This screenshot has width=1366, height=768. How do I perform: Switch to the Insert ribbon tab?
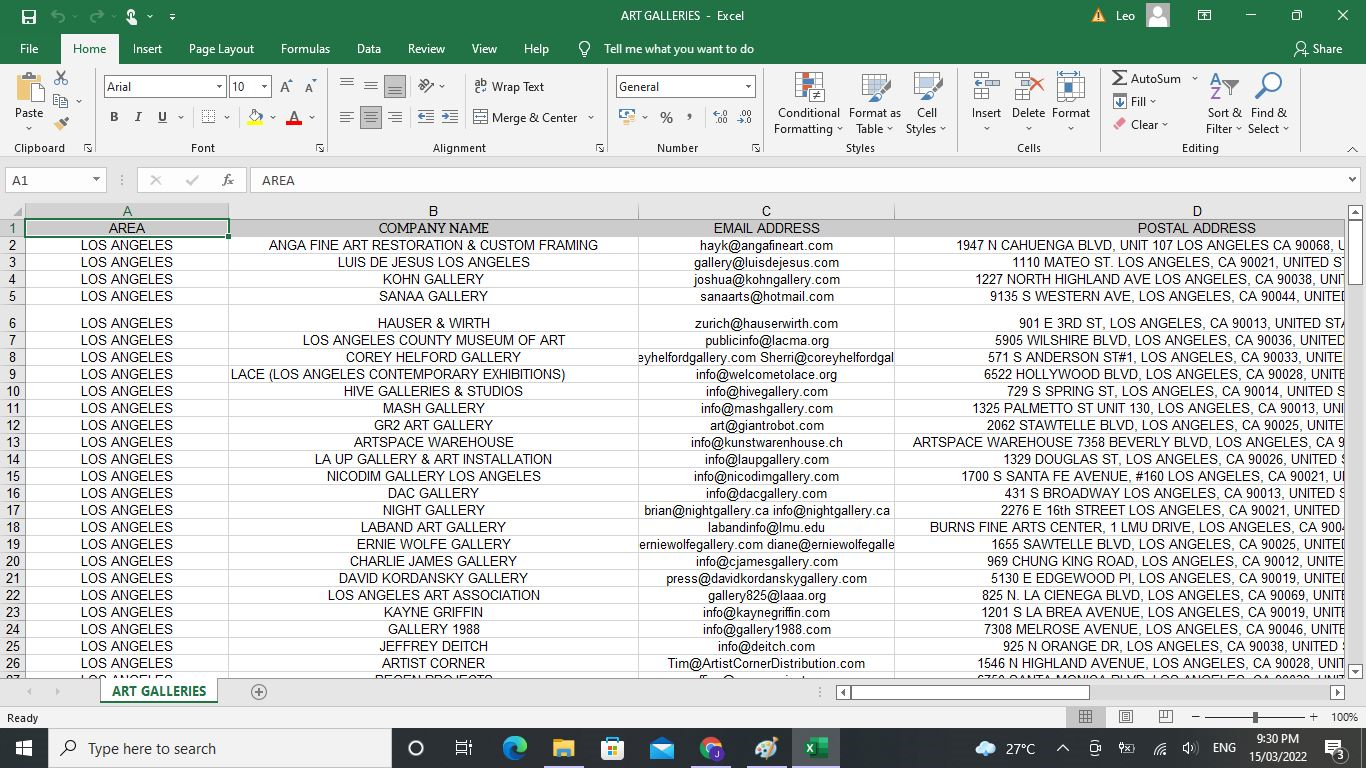(x=147, y=49)
